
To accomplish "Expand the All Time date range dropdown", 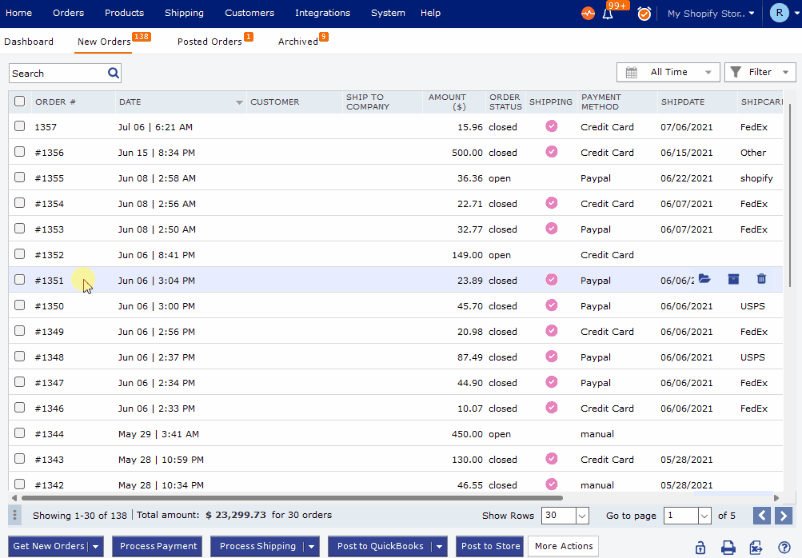I will (668, 72).
